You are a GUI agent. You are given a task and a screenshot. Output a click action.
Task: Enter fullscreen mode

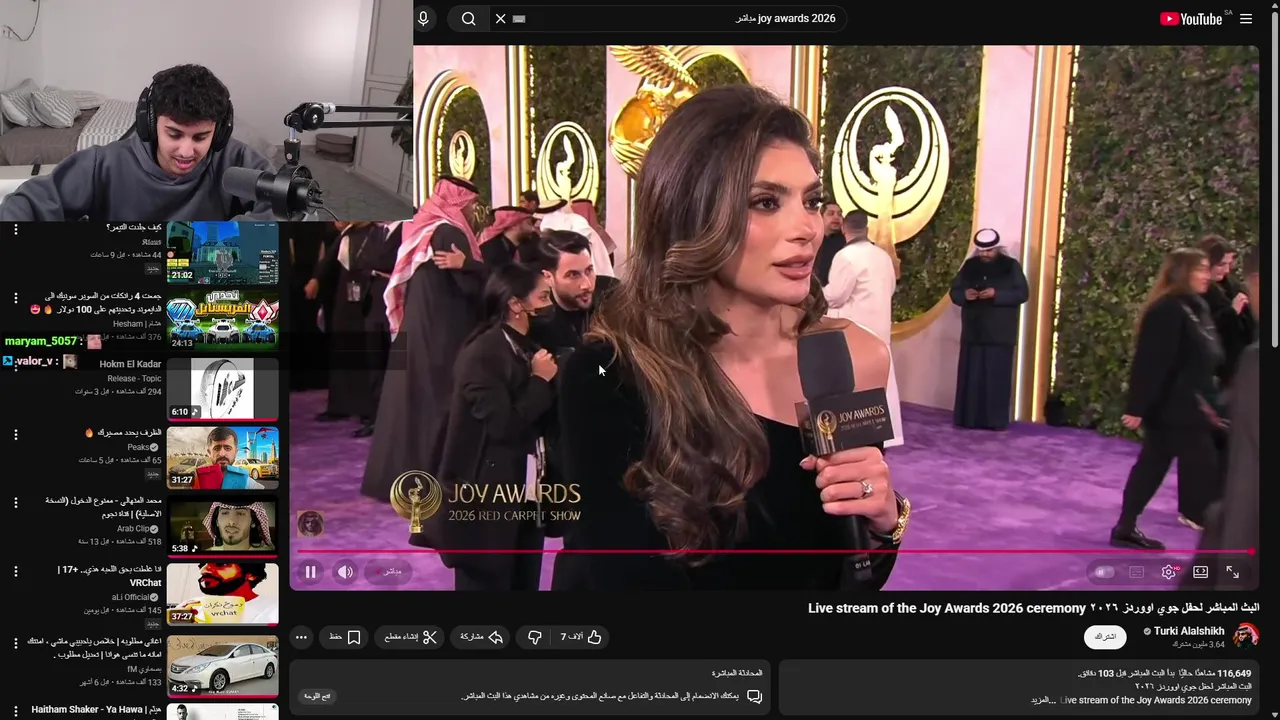pos(1233,572)
